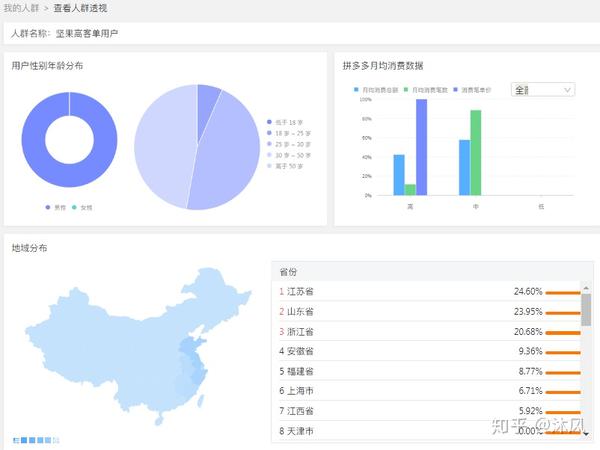Click the blue 月均消费总额 legend square
This screenshot has height=450, width=600.
pos(356,90)
